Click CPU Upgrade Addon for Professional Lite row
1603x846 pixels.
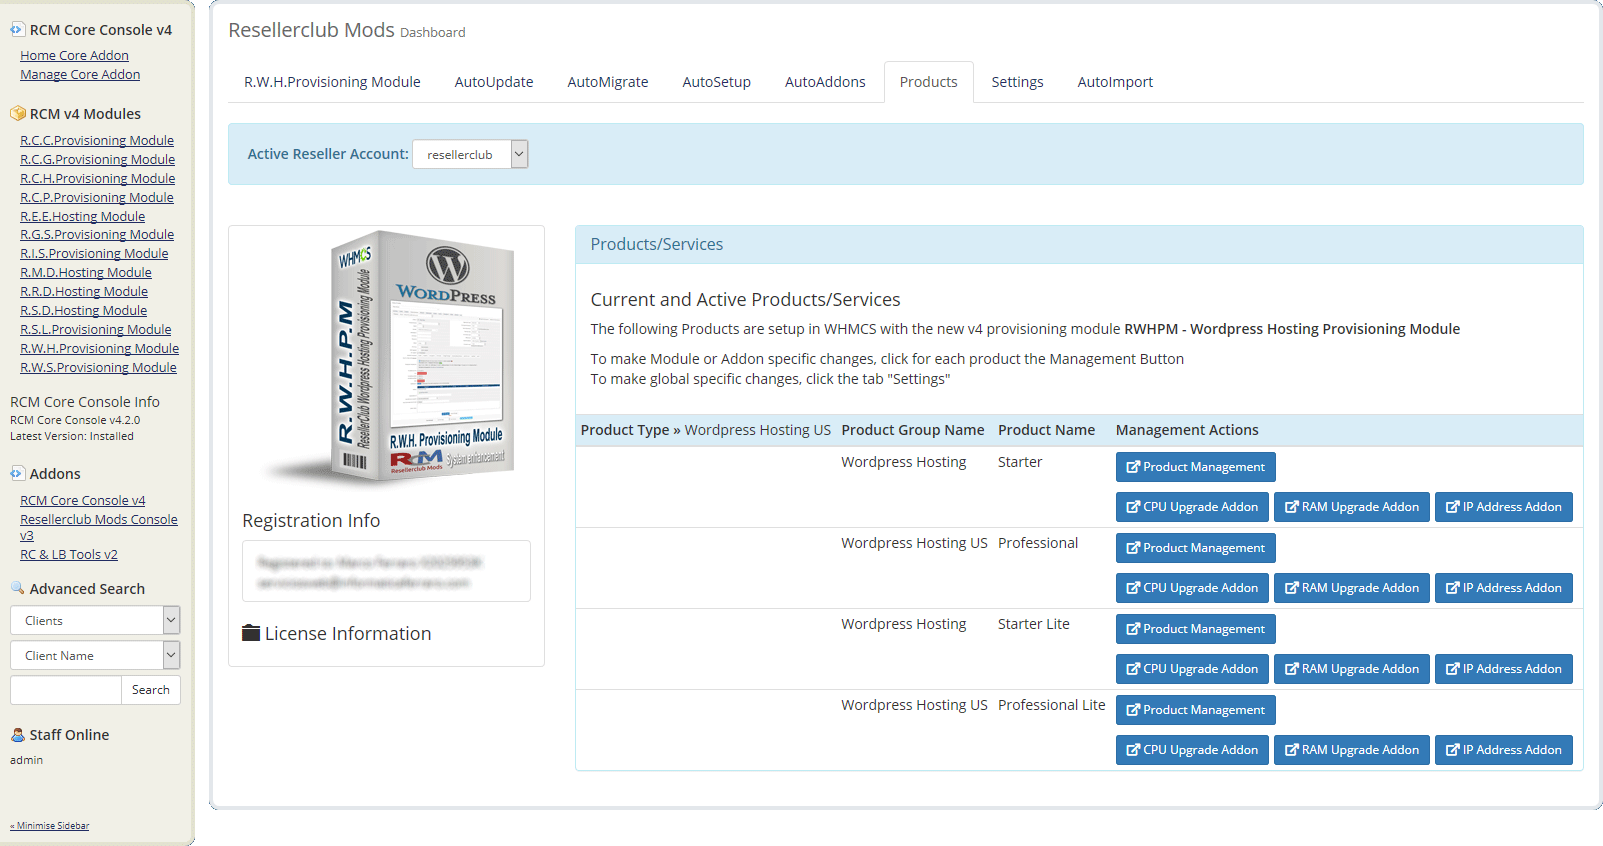pyautogui.click(x=1192, y=750)
